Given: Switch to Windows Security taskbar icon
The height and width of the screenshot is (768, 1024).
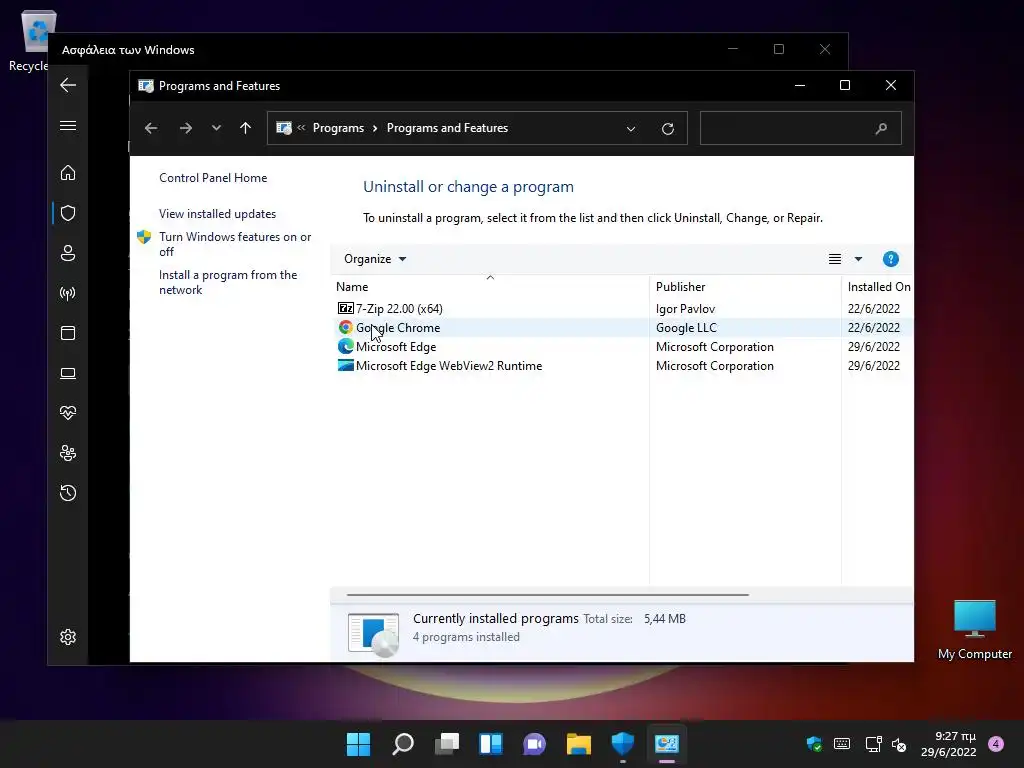Looking at the screenshot, I should point(622,744).
